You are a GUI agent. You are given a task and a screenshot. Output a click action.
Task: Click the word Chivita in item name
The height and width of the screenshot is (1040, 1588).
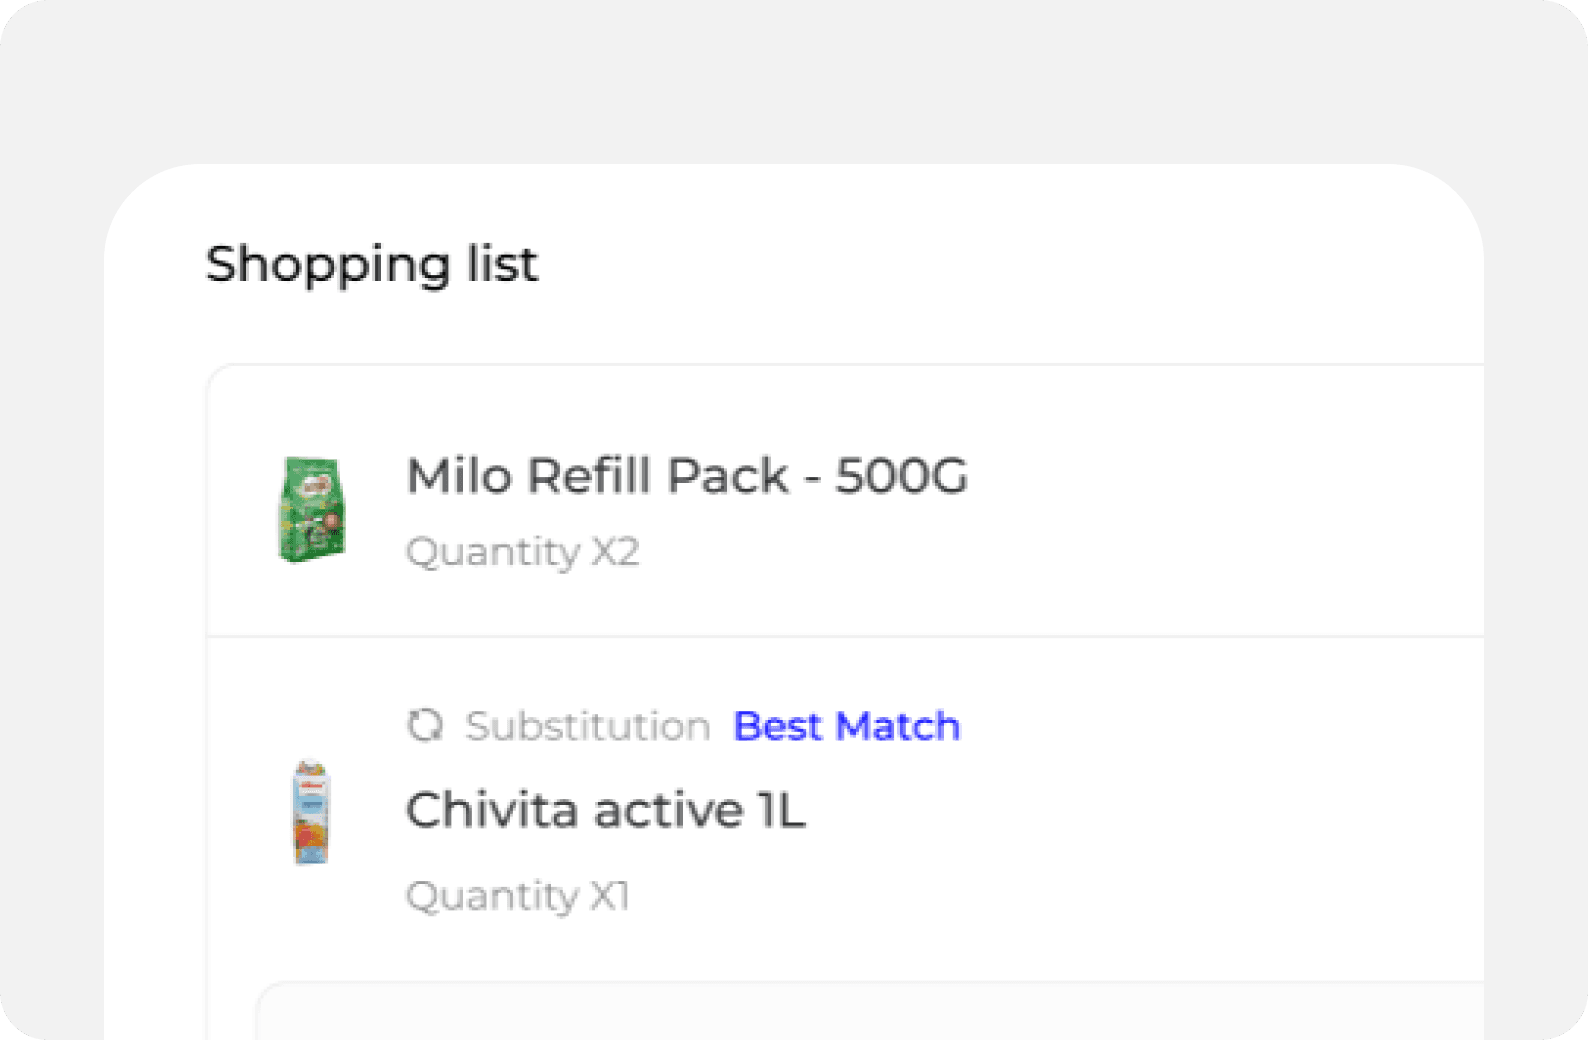point(492,810)
